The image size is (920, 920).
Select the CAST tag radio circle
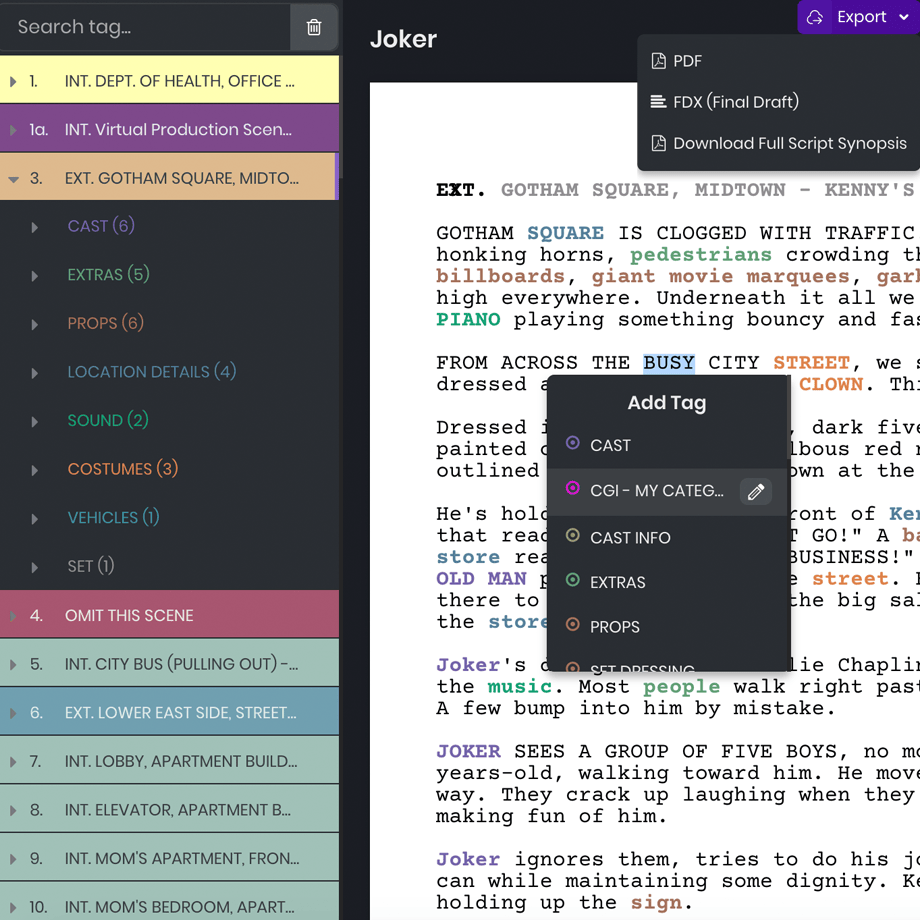click(573, 443)
